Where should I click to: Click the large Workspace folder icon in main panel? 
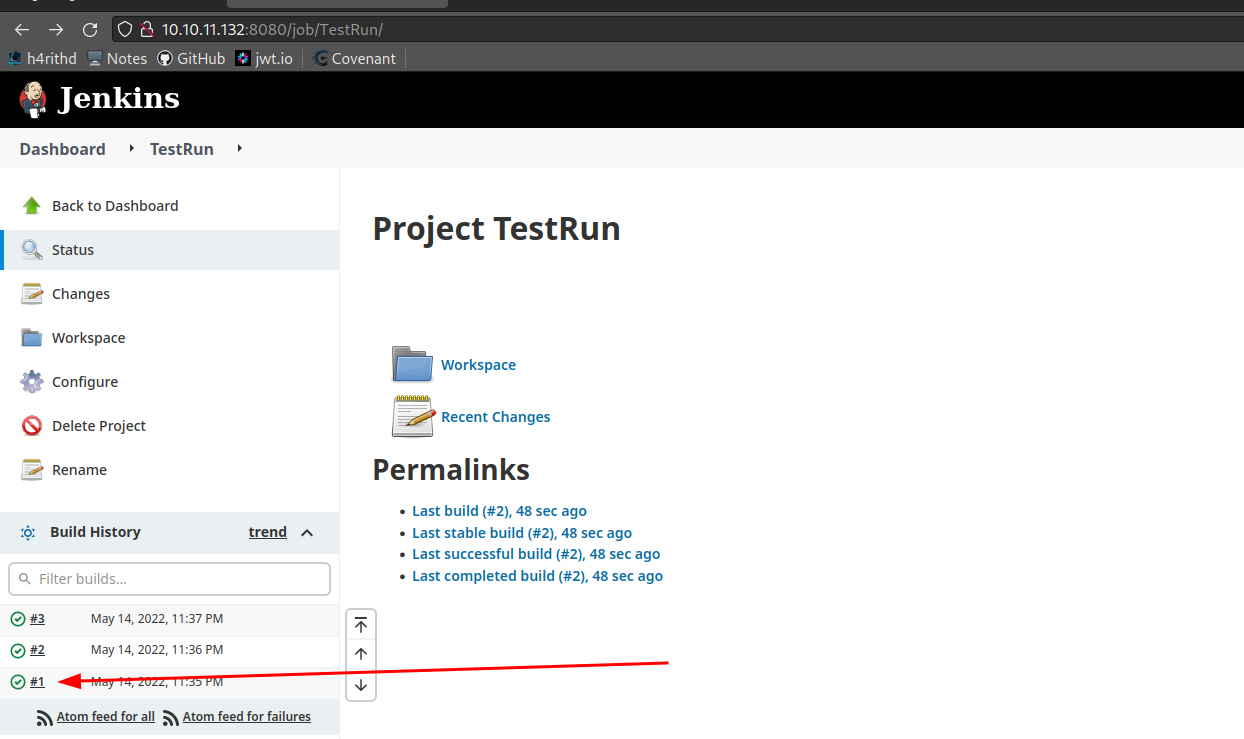[412, 364]
